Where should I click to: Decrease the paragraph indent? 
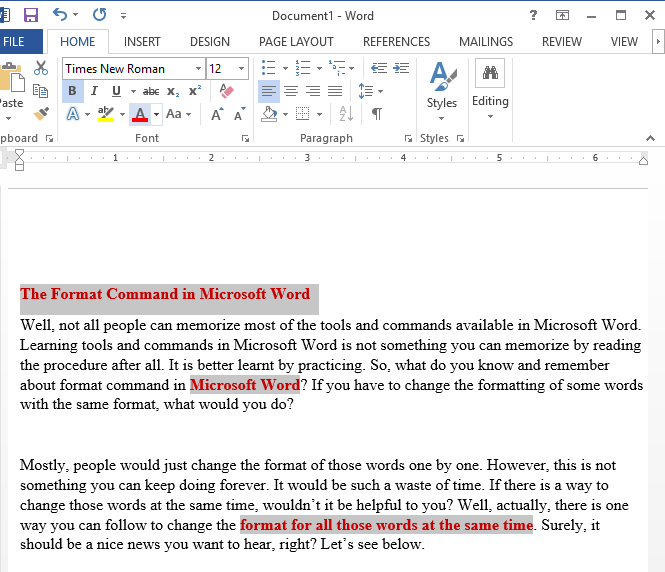tap(379, 68)
